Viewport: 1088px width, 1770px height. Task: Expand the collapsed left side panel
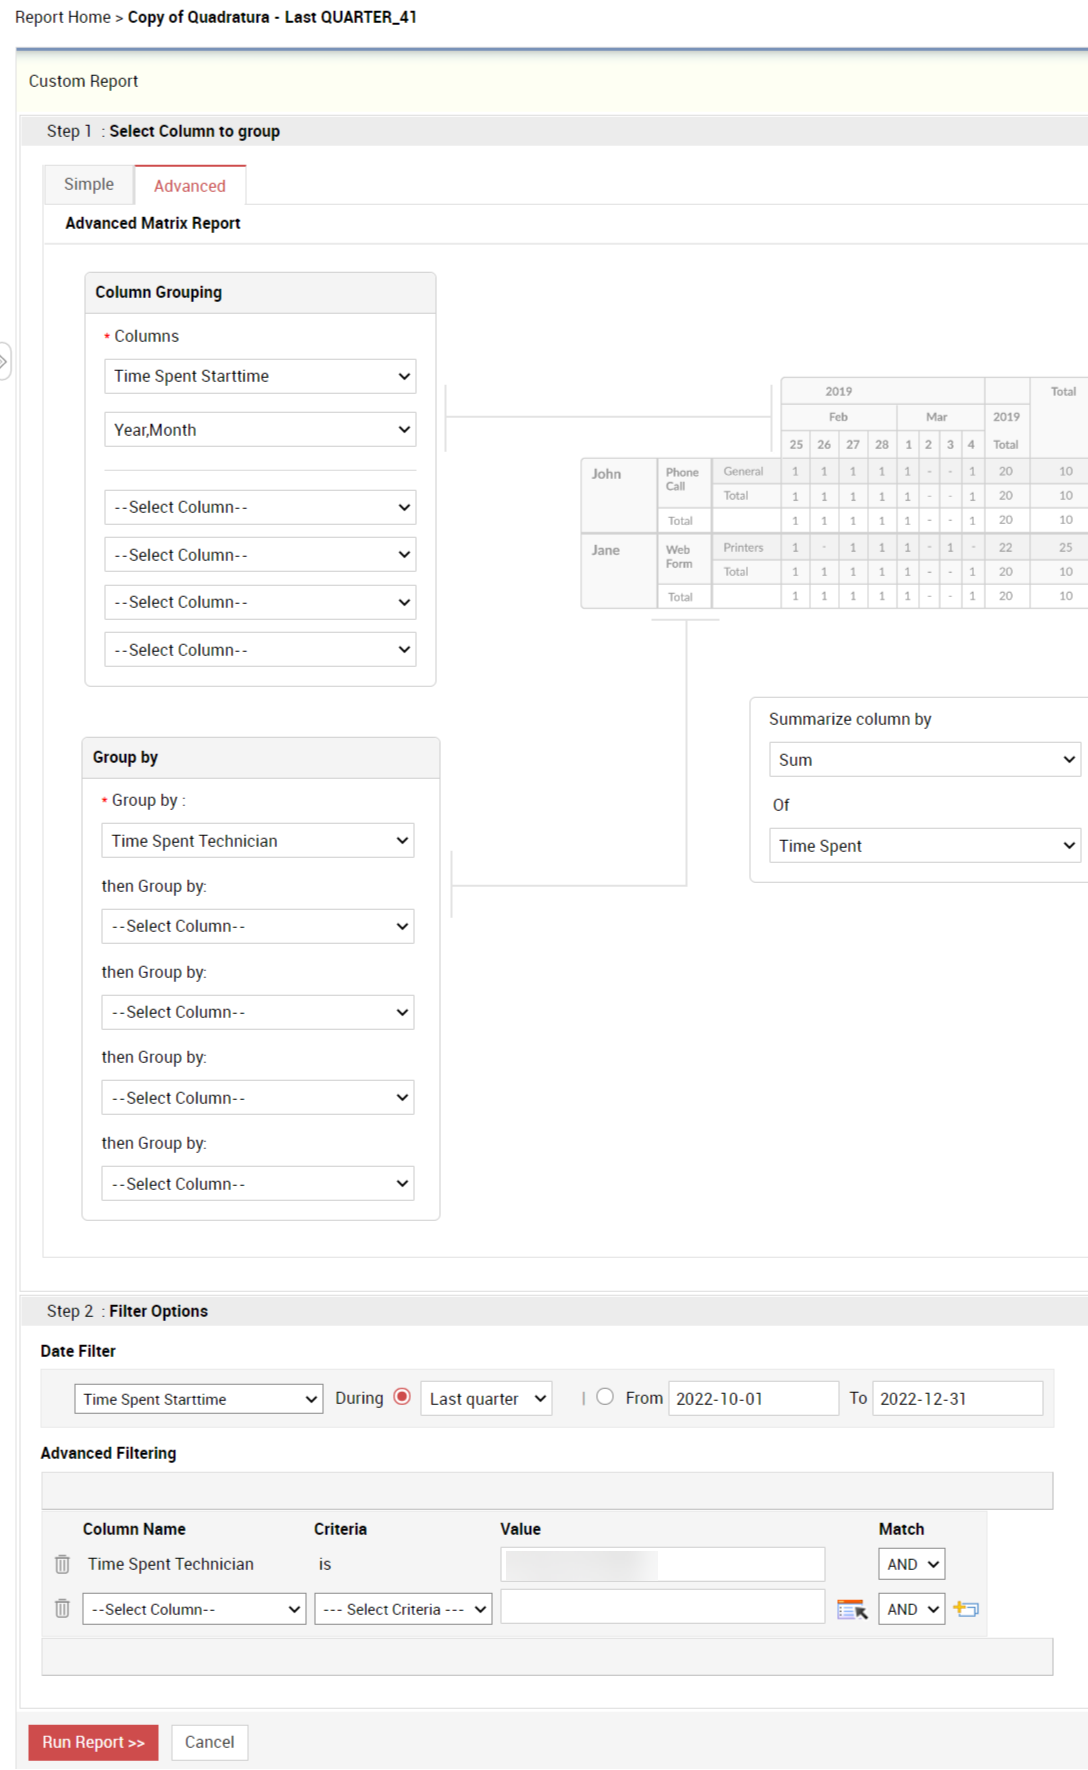pos(4,361)
